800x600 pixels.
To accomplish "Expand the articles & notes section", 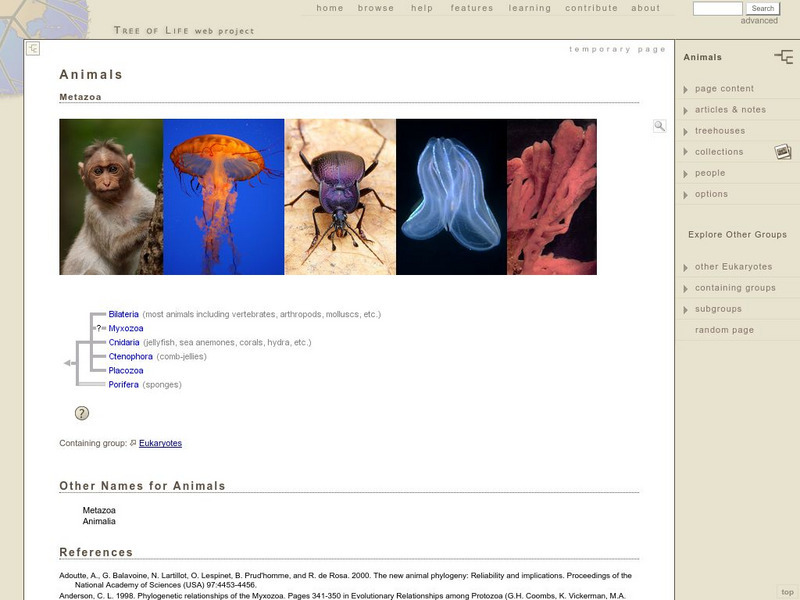I will pos(730,110).
